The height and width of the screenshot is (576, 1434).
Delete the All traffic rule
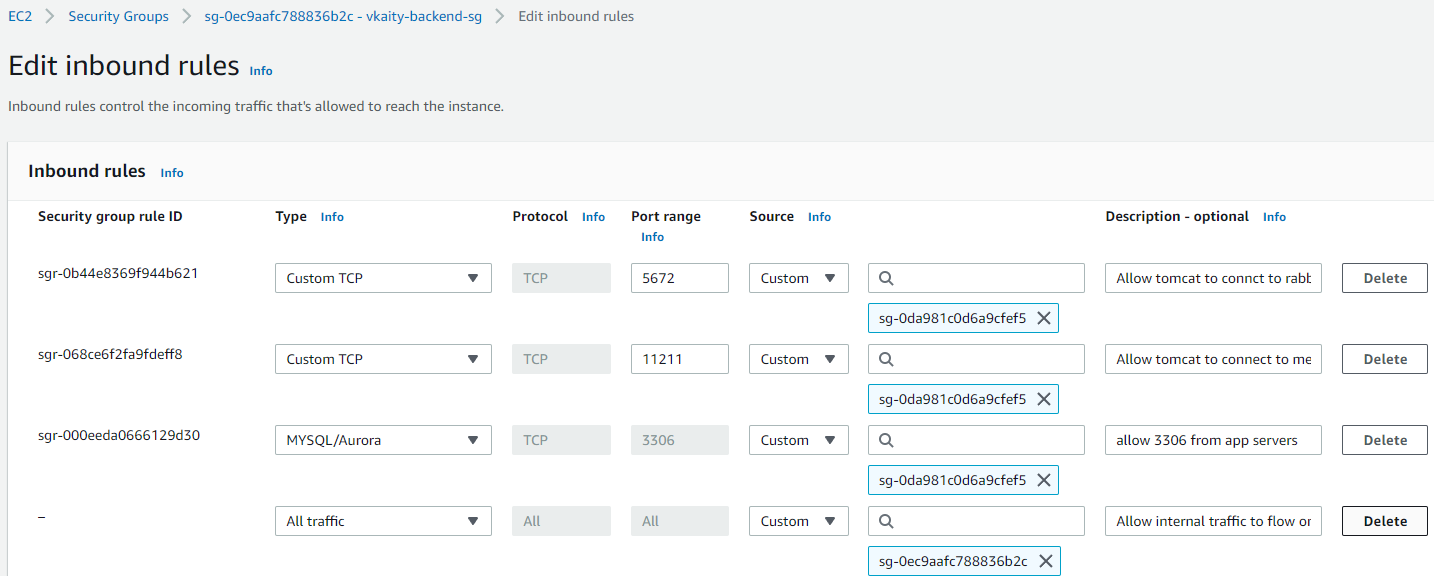1385,521
